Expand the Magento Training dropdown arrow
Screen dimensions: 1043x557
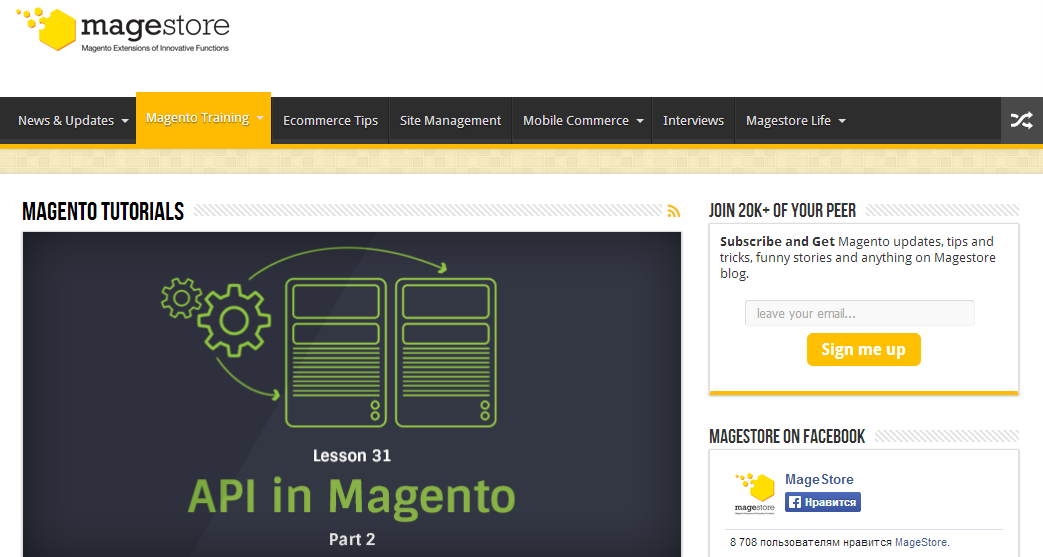(x=260, y=118)
